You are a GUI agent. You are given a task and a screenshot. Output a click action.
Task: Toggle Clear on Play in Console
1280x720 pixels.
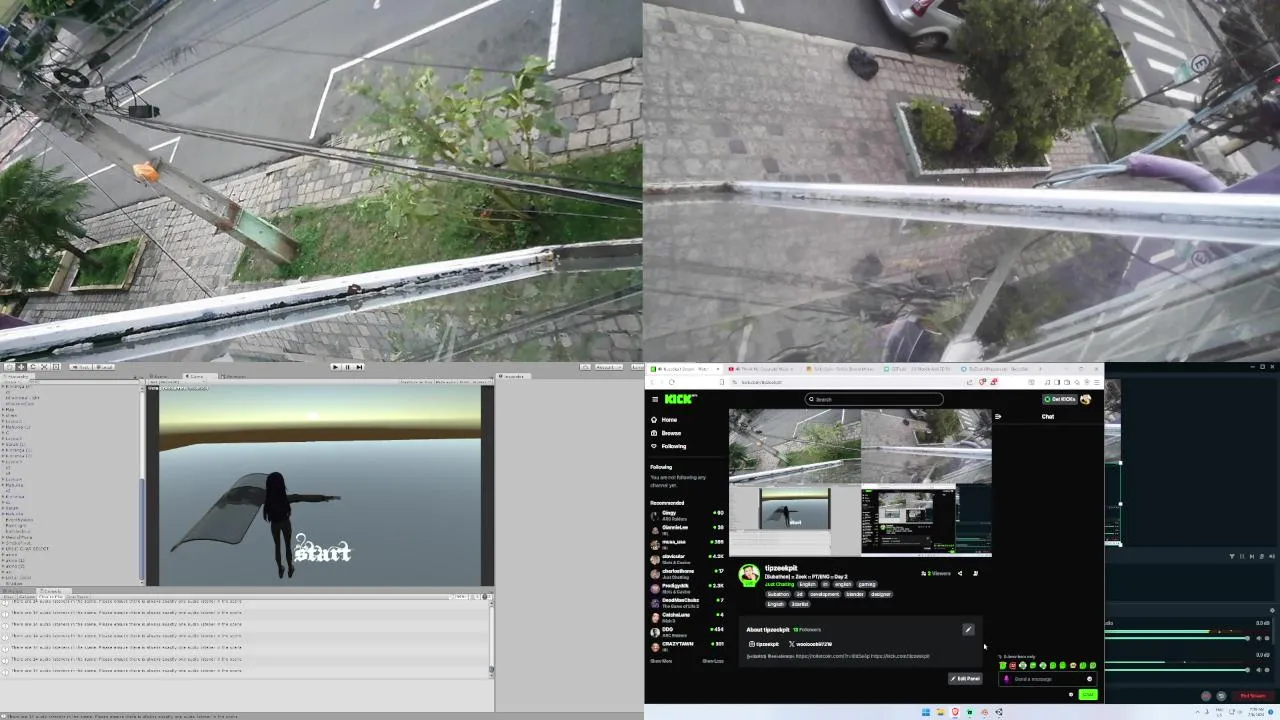[51, 597]
